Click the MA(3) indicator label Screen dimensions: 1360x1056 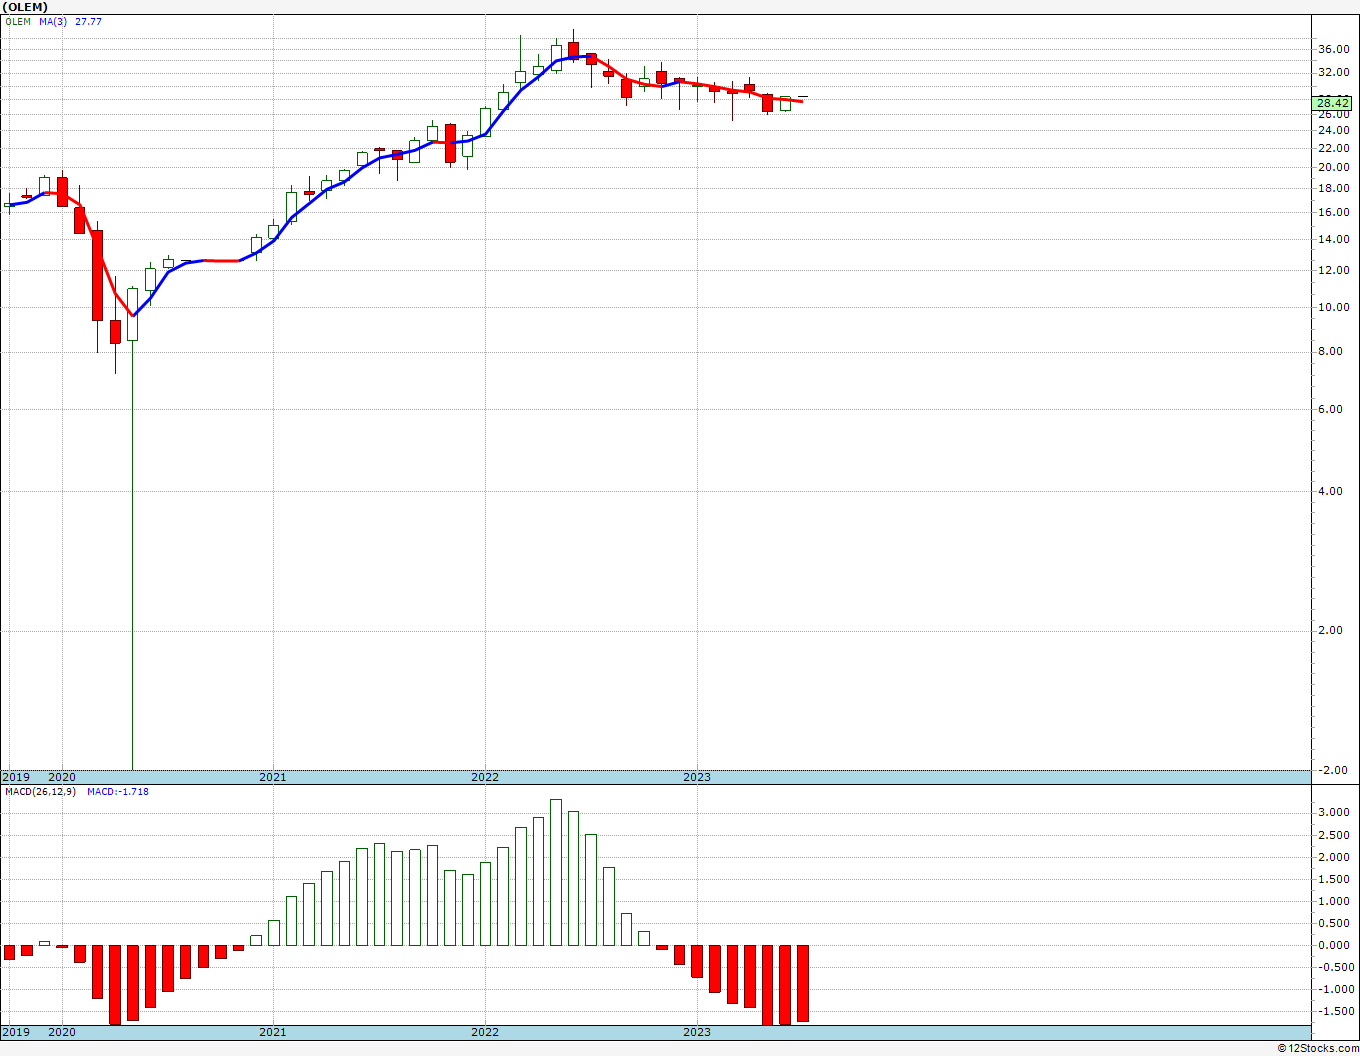[55, 21]
